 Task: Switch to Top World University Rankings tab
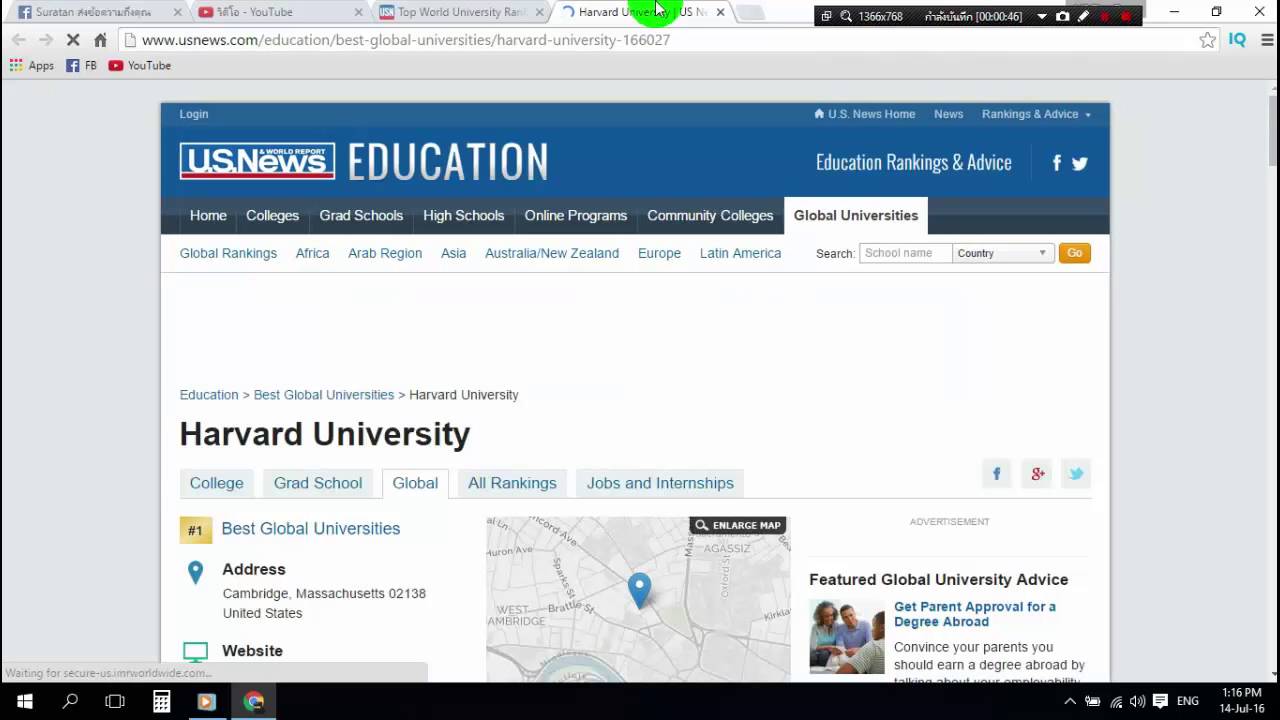(460, 12)
